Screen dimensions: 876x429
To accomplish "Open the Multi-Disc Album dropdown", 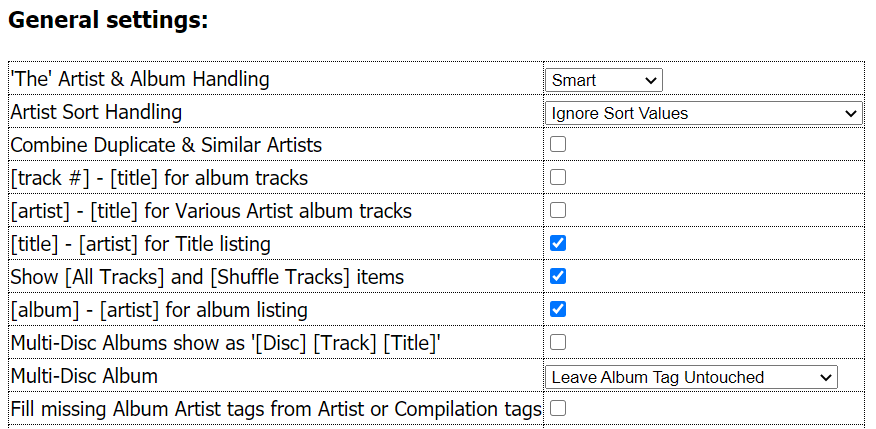I will (691, 377).
